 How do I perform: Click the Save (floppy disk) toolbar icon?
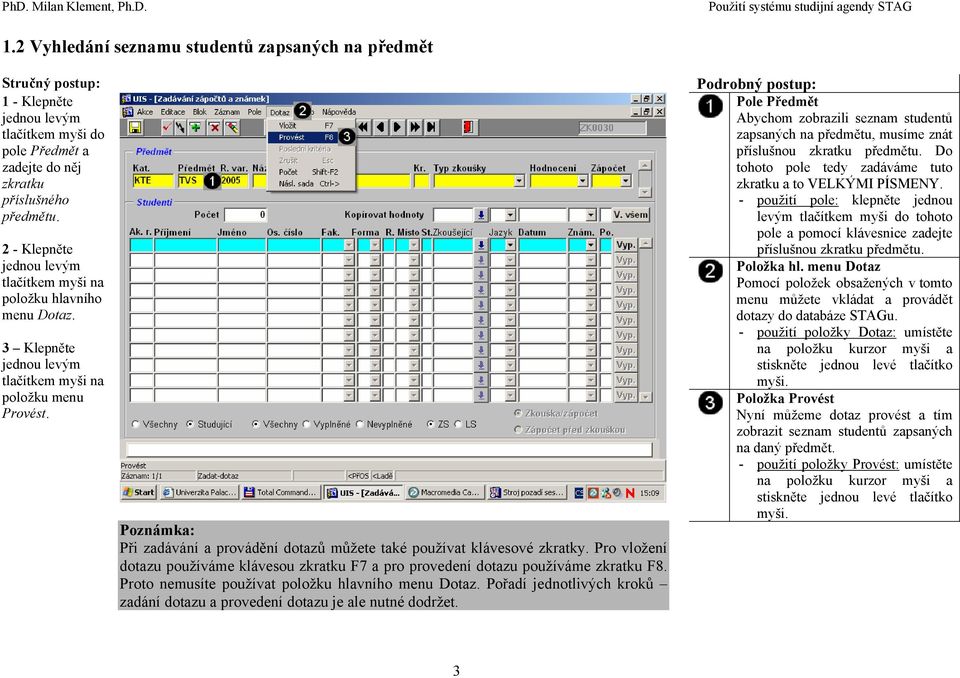[135, 127]
